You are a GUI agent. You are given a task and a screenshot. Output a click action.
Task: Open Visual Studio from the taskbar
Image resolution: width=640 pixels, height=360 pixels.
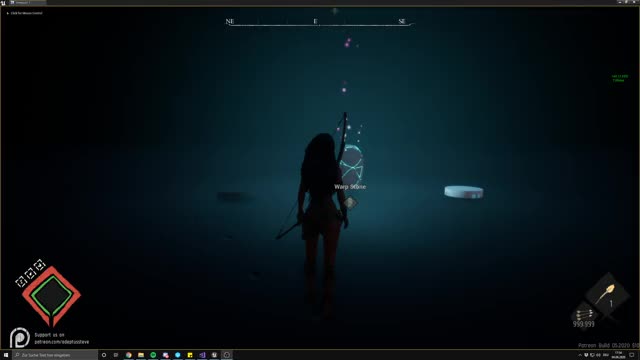202,355
